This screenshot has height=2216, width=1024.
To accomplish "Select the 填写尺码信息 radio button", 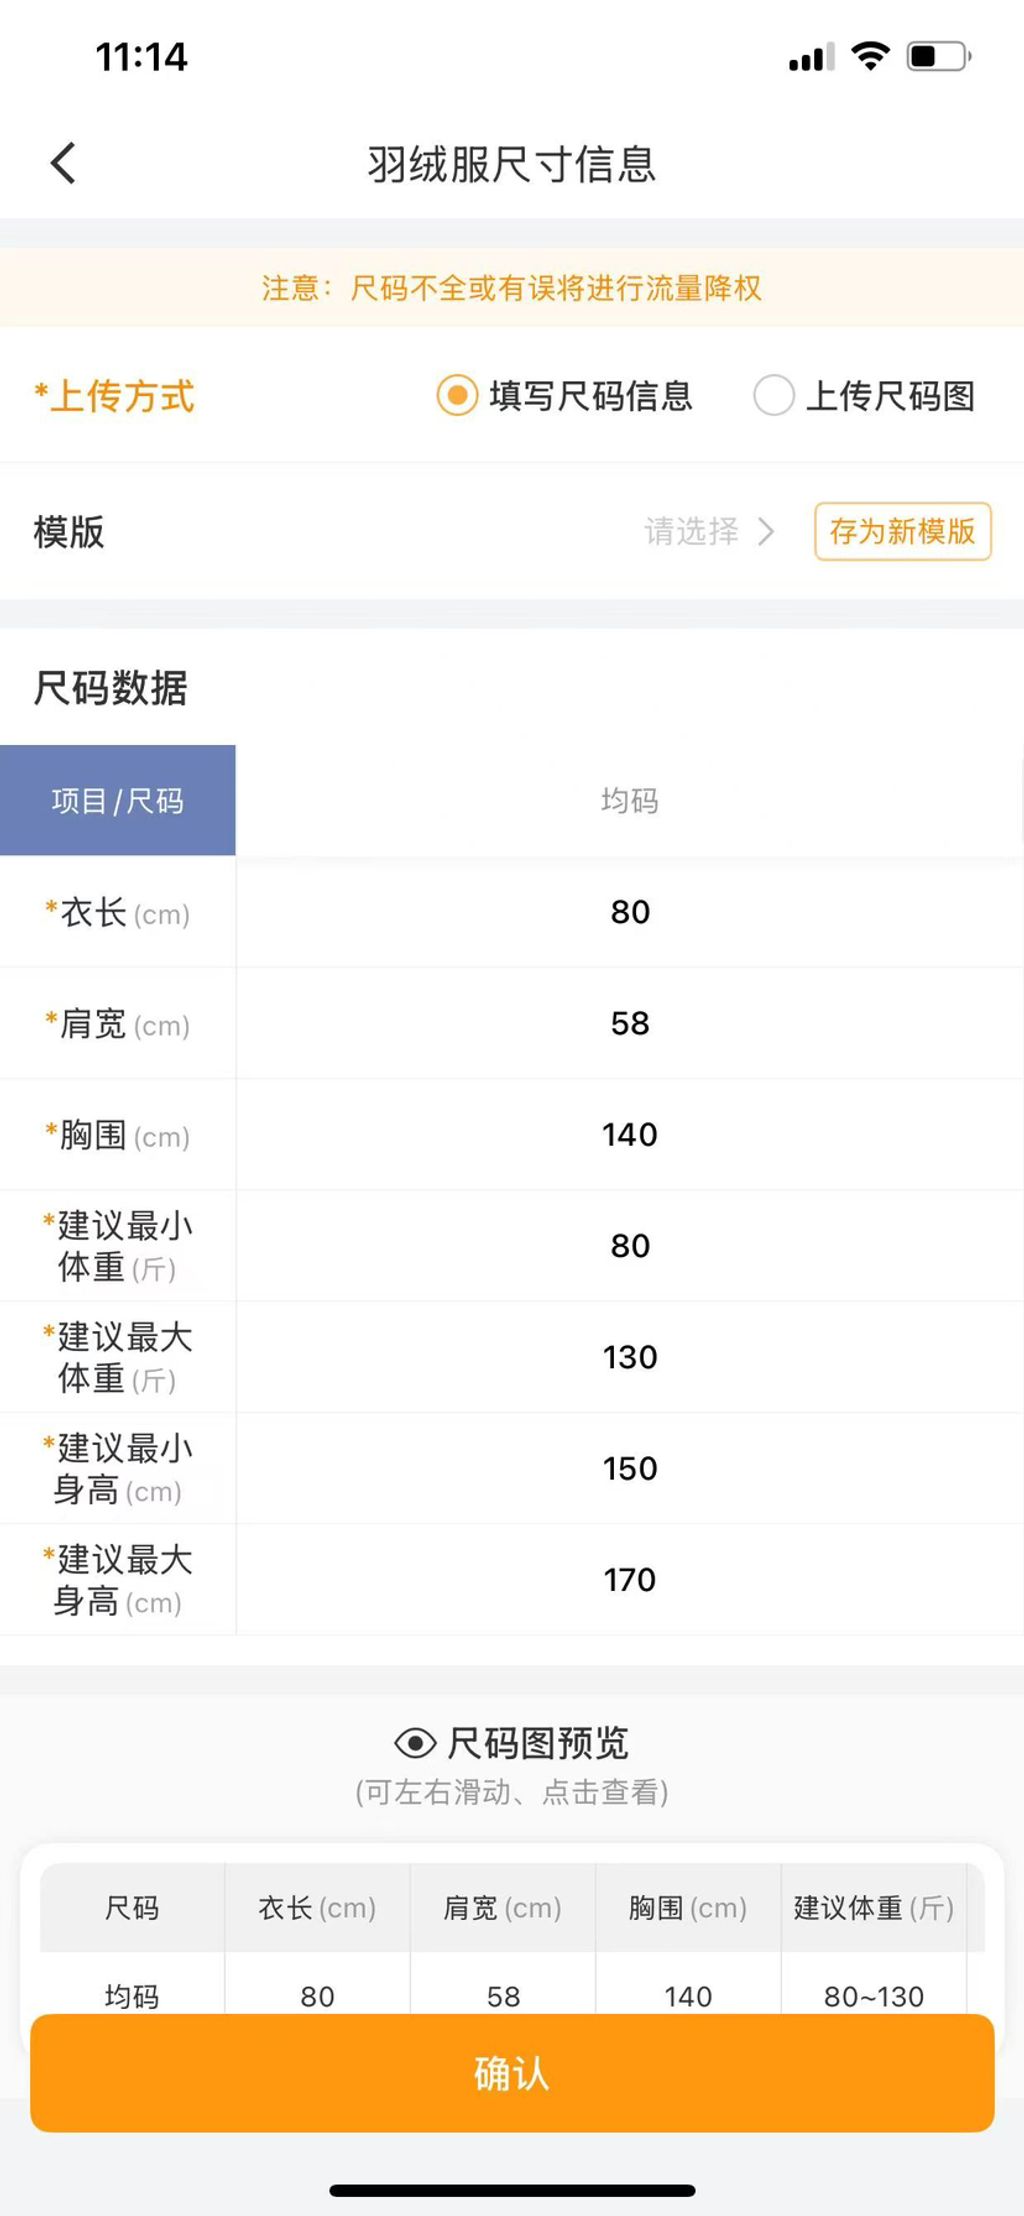I will click(457, 396).
